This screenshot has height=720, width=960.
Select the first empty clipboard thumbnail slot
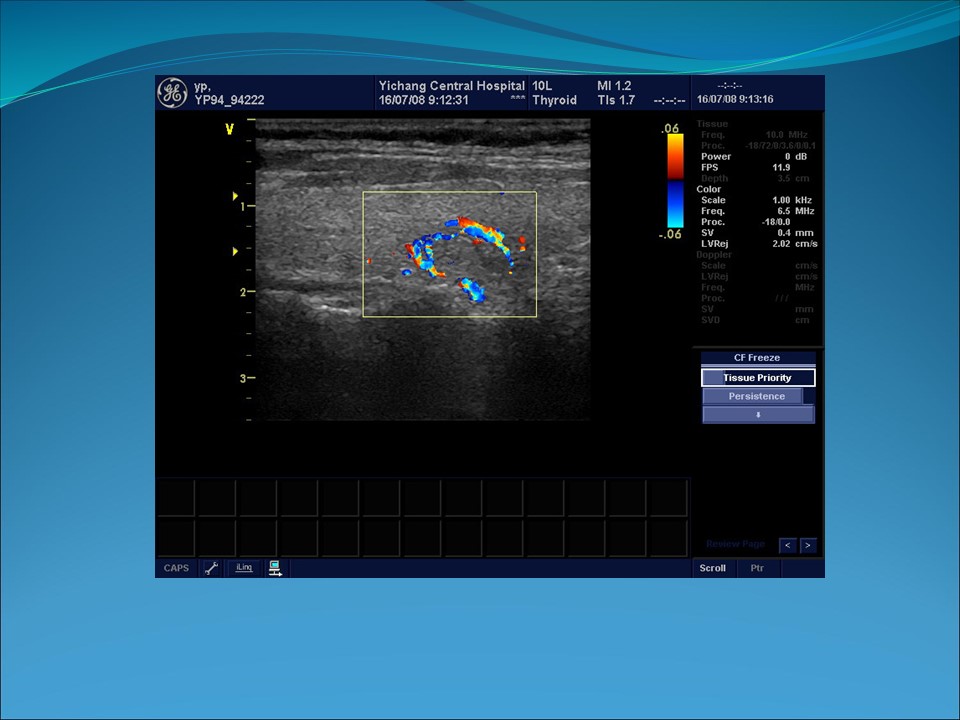point(176,498)
